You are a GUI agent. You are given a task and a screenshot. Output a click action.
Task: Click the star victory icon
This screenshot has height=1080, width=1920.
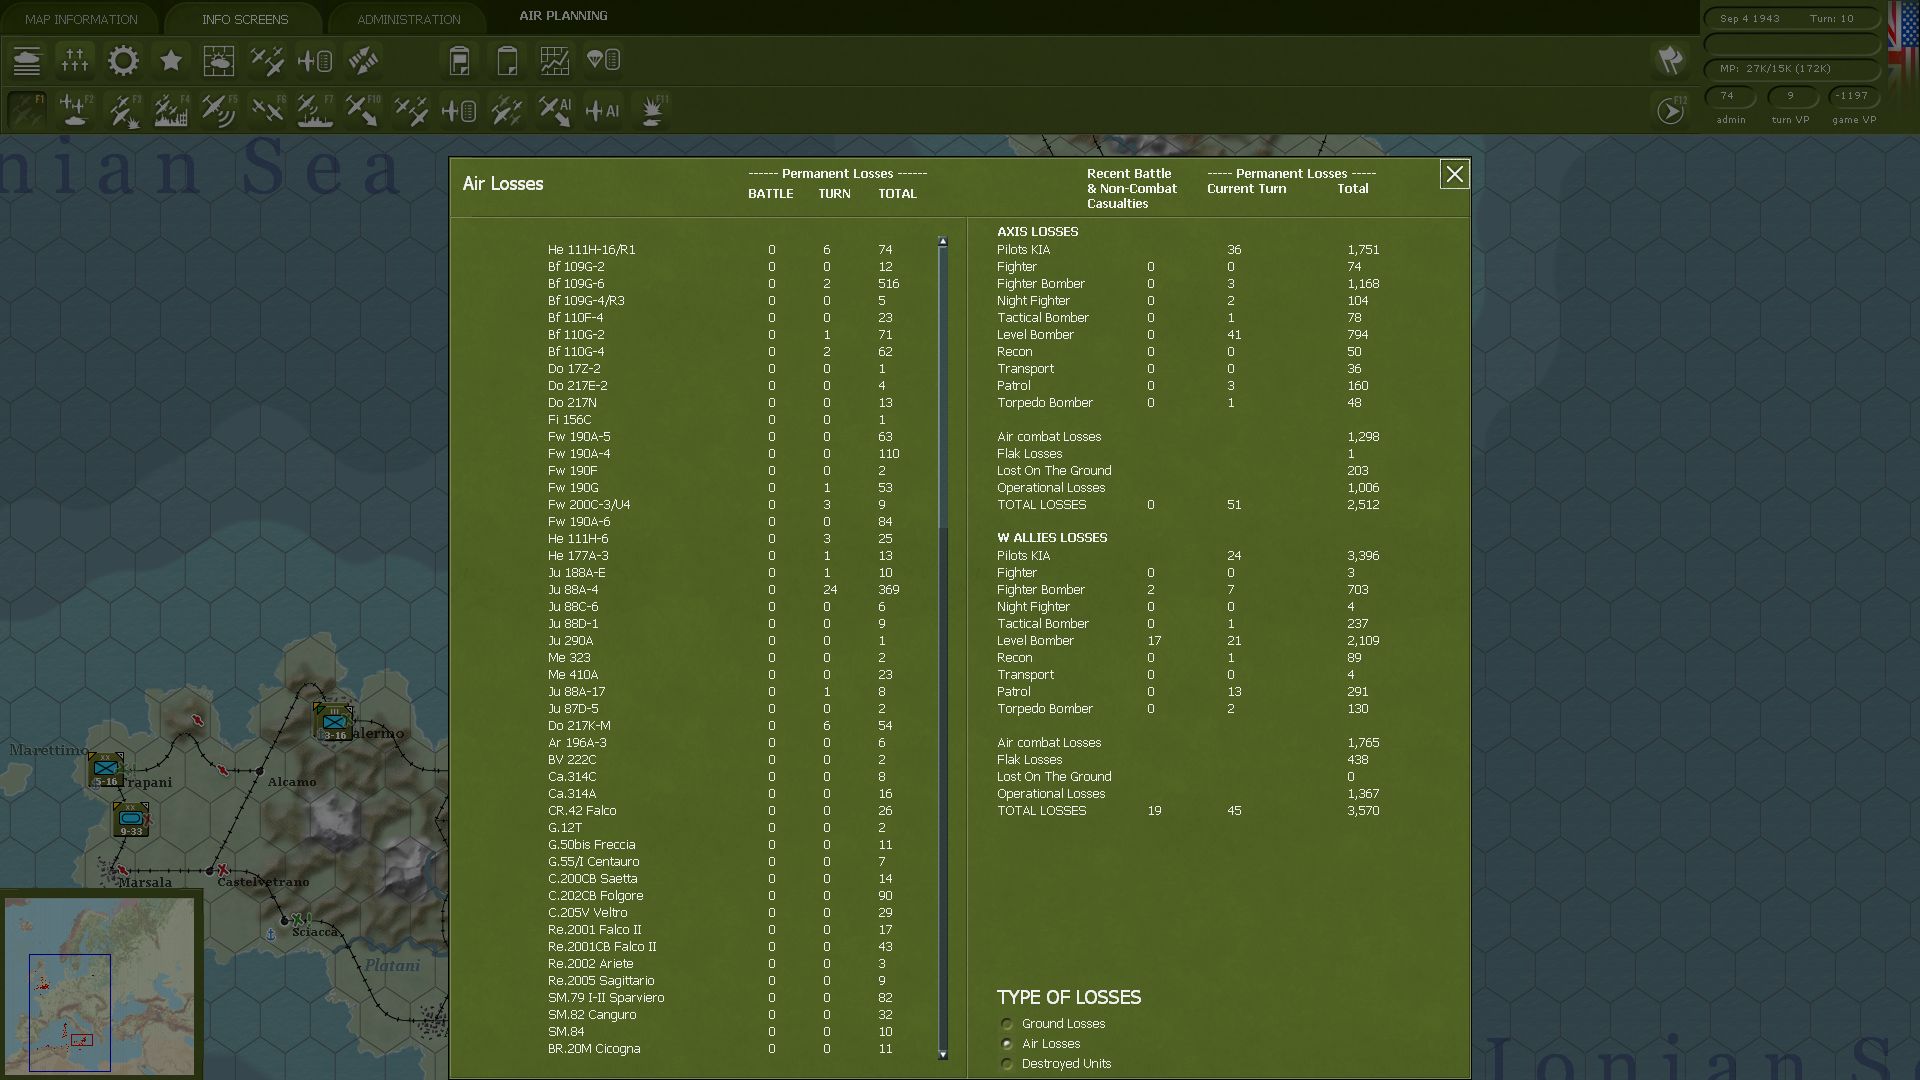pos(171,61)
